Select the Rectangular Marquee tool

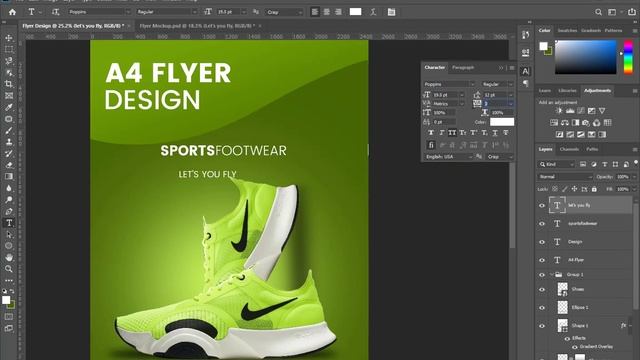click(x=9, y=49)
